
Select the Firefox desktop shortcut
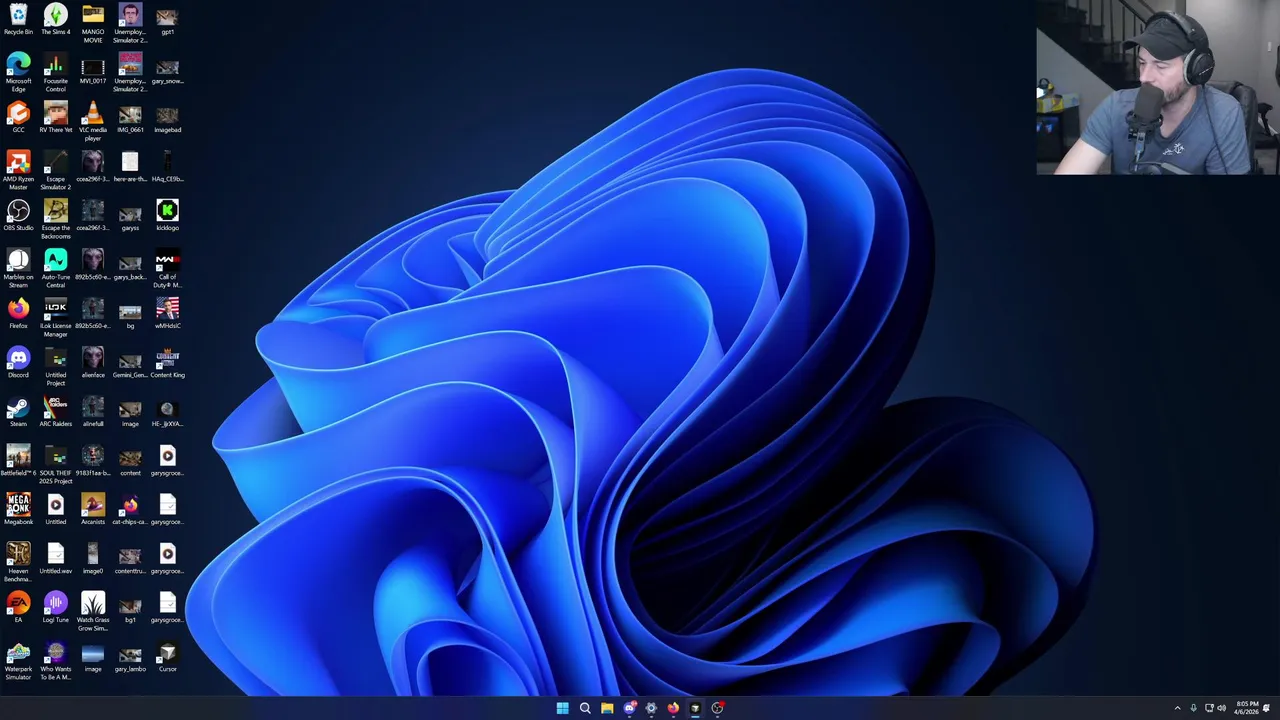18,314
